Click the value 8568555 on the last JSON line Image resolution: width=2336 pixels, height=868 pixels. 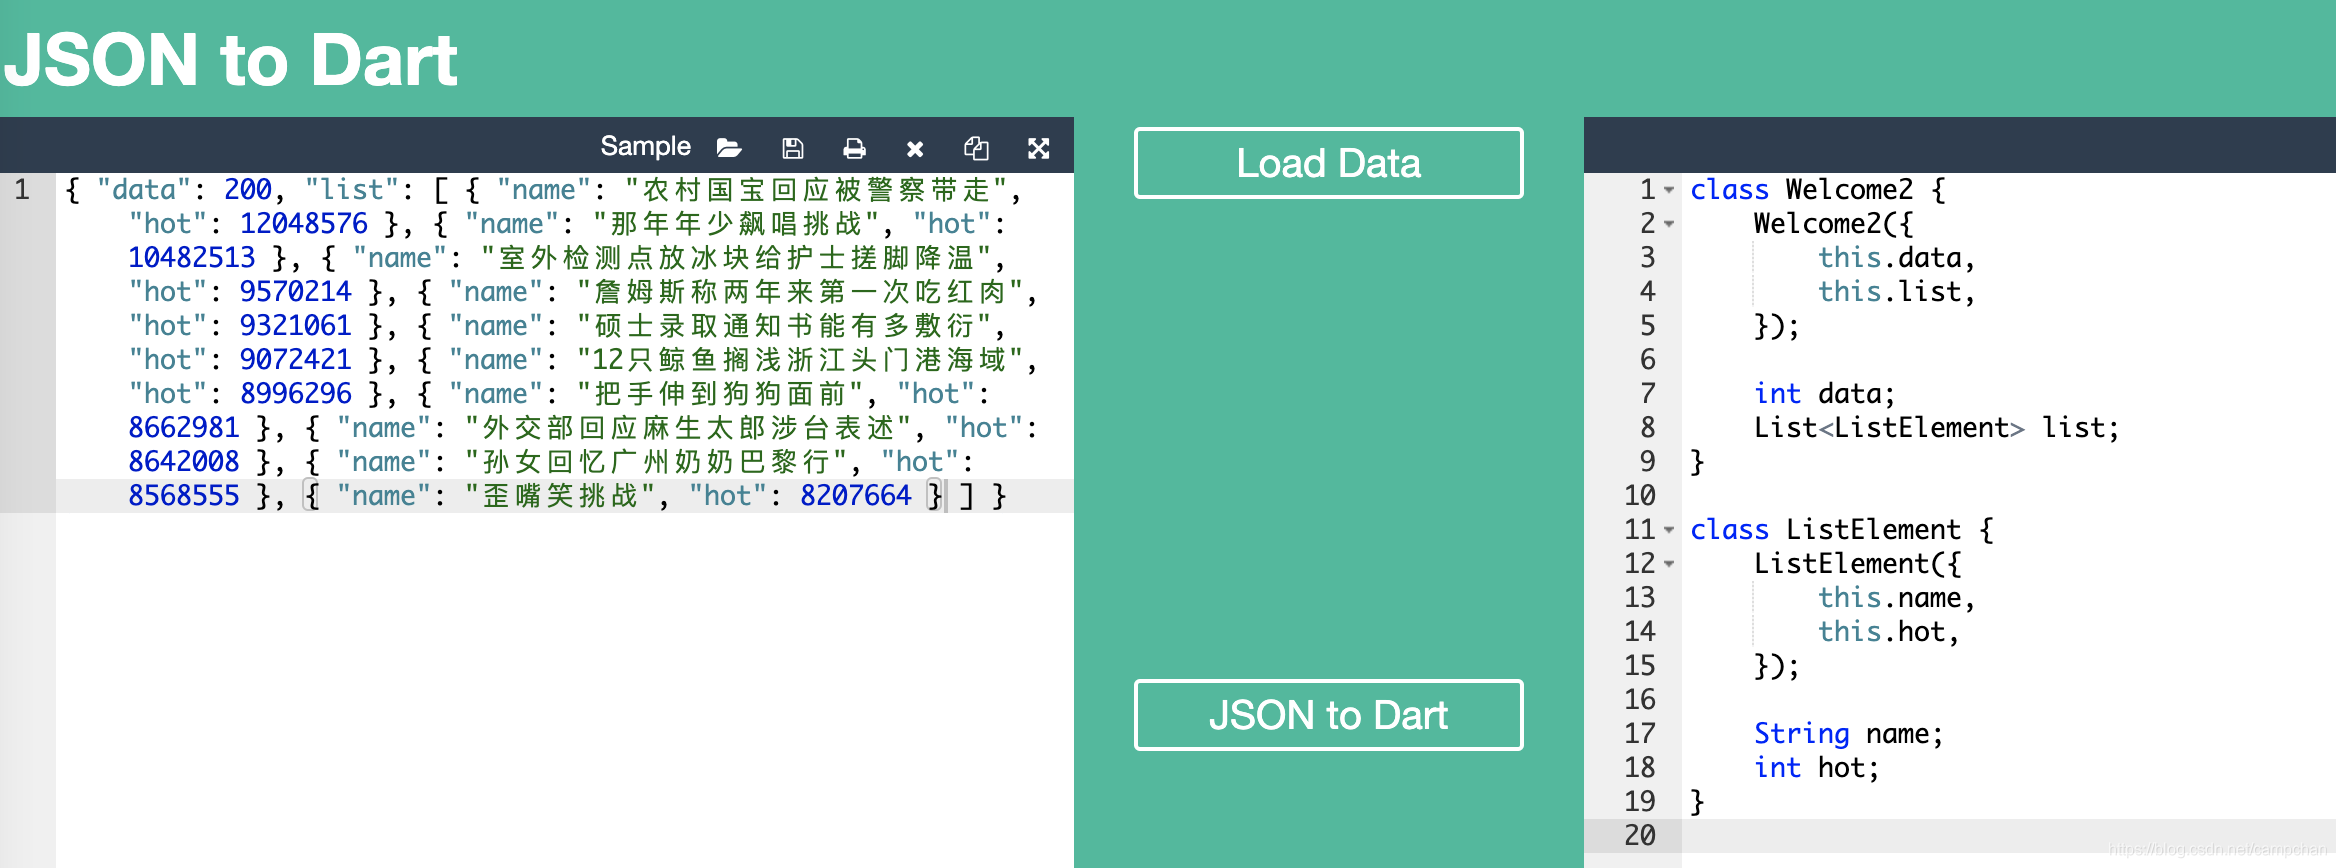[x=184, y=496]
